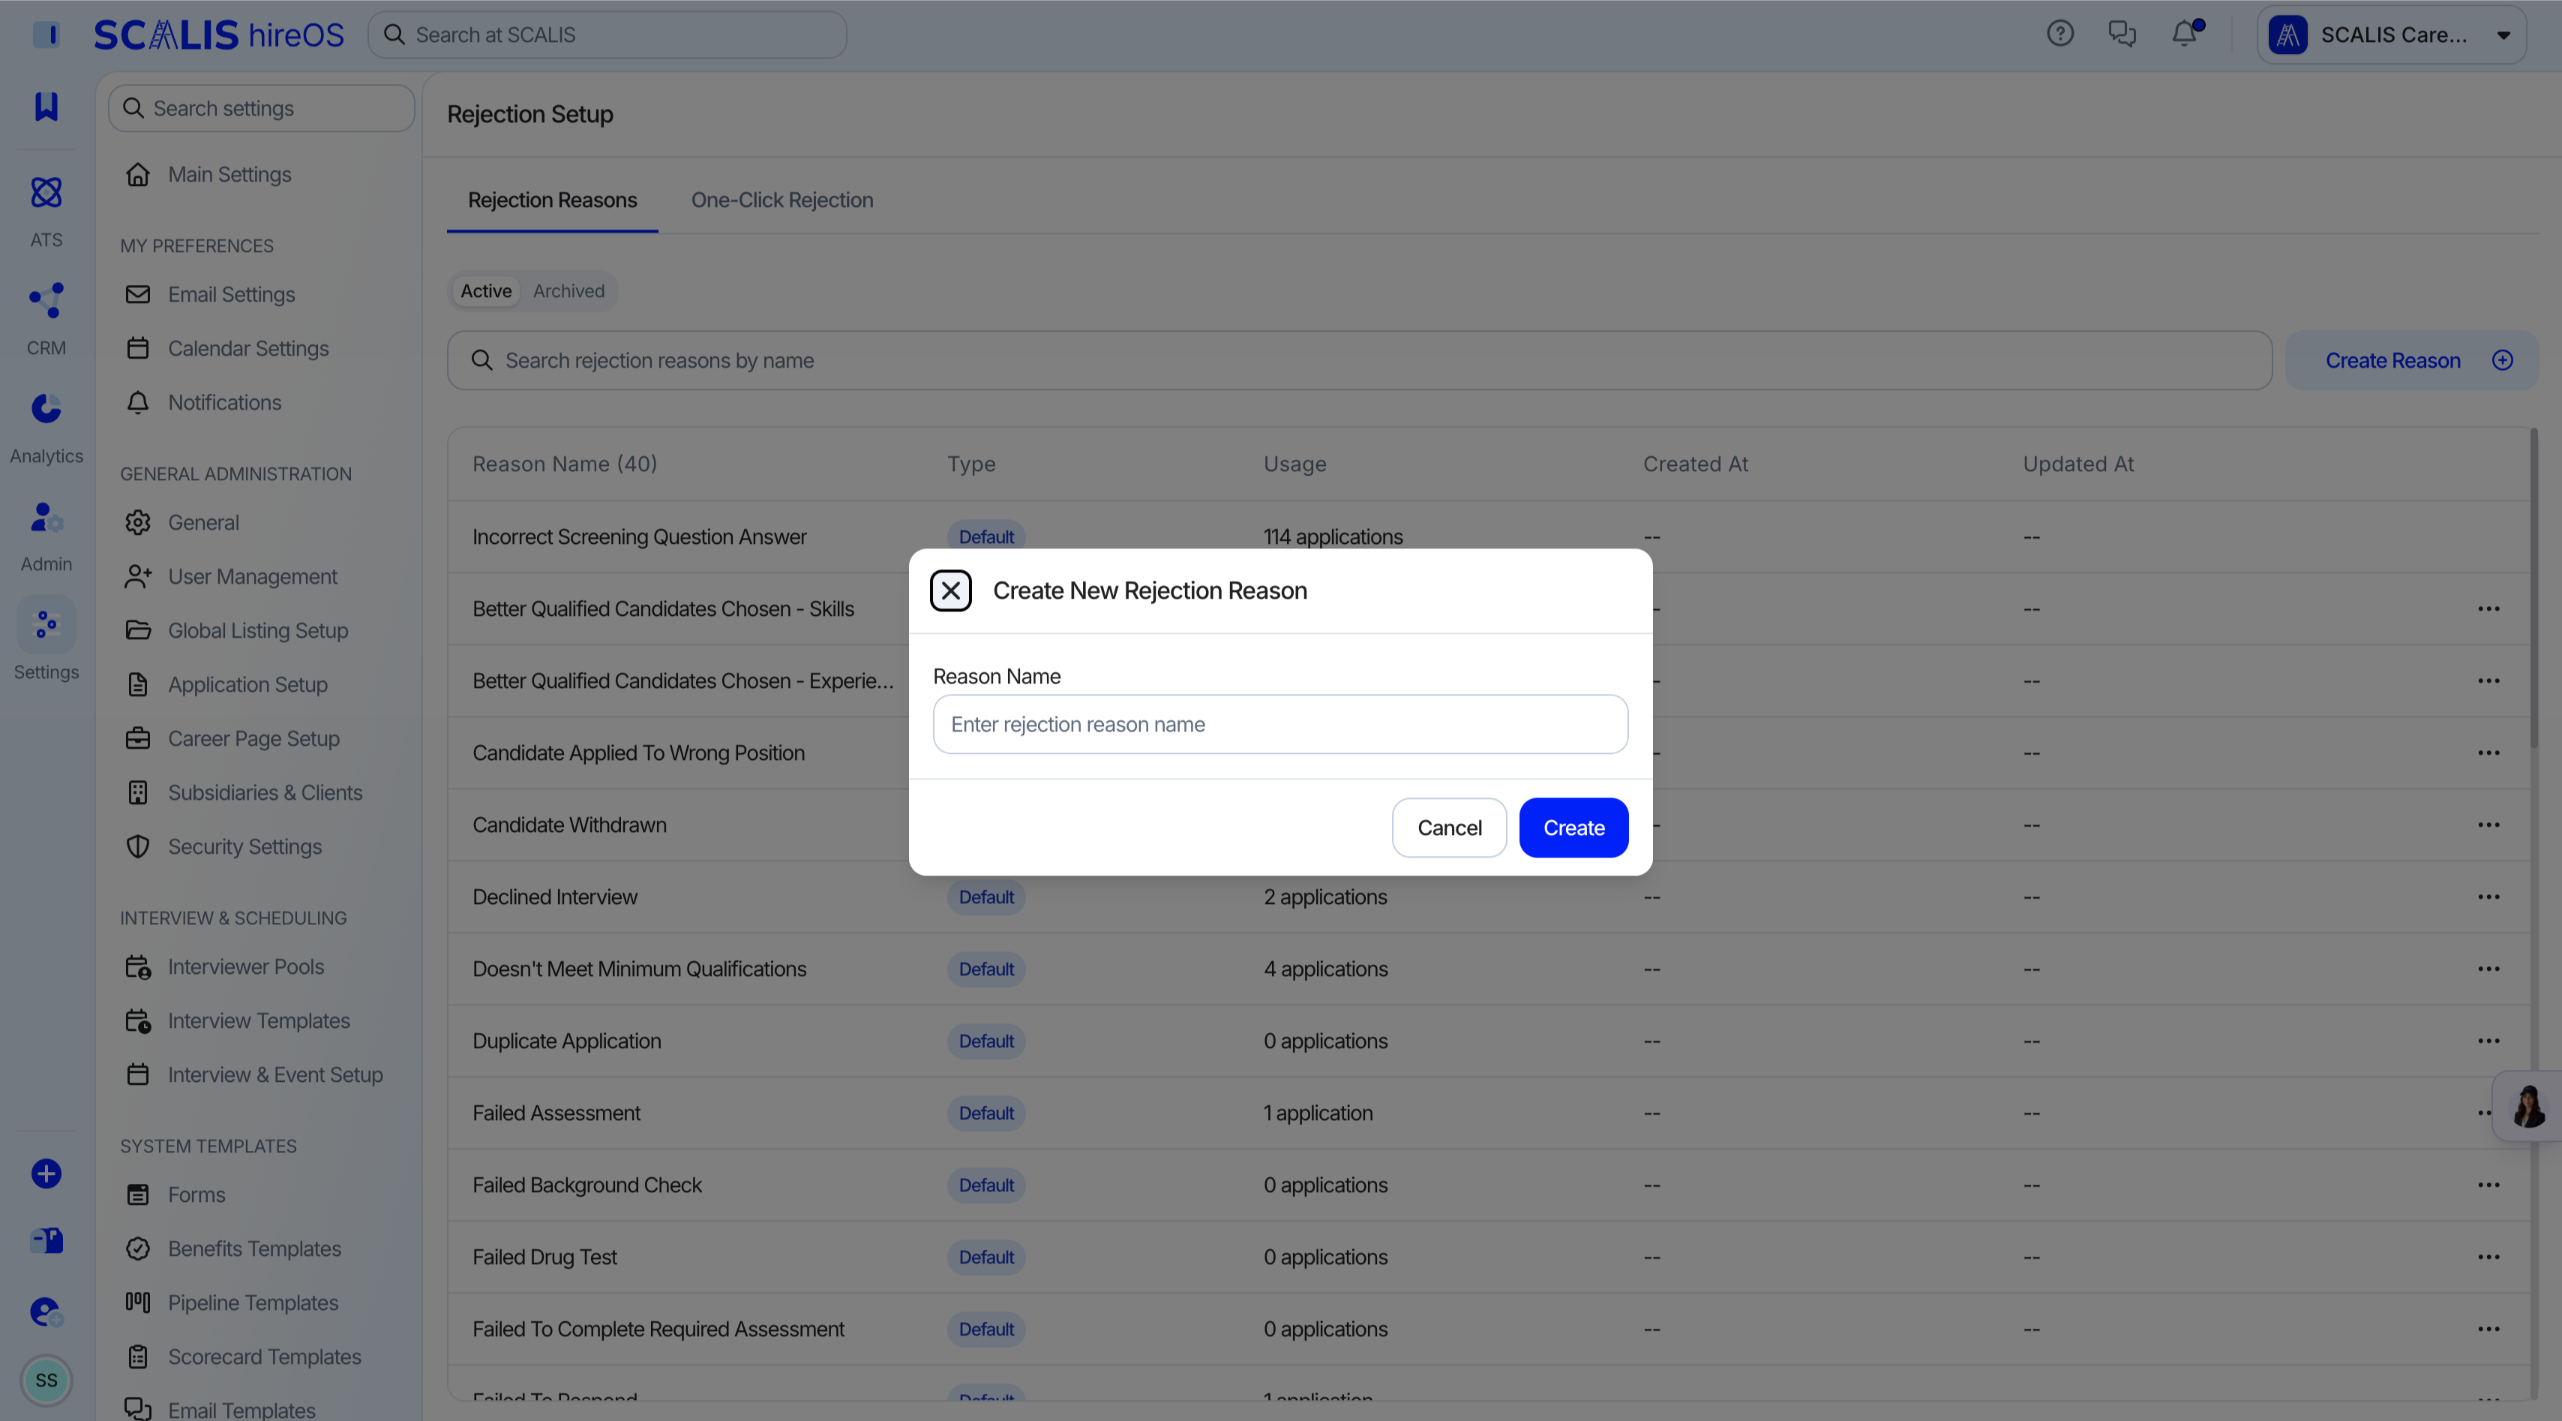Click the Usage column header

[x=1294, y=464]
